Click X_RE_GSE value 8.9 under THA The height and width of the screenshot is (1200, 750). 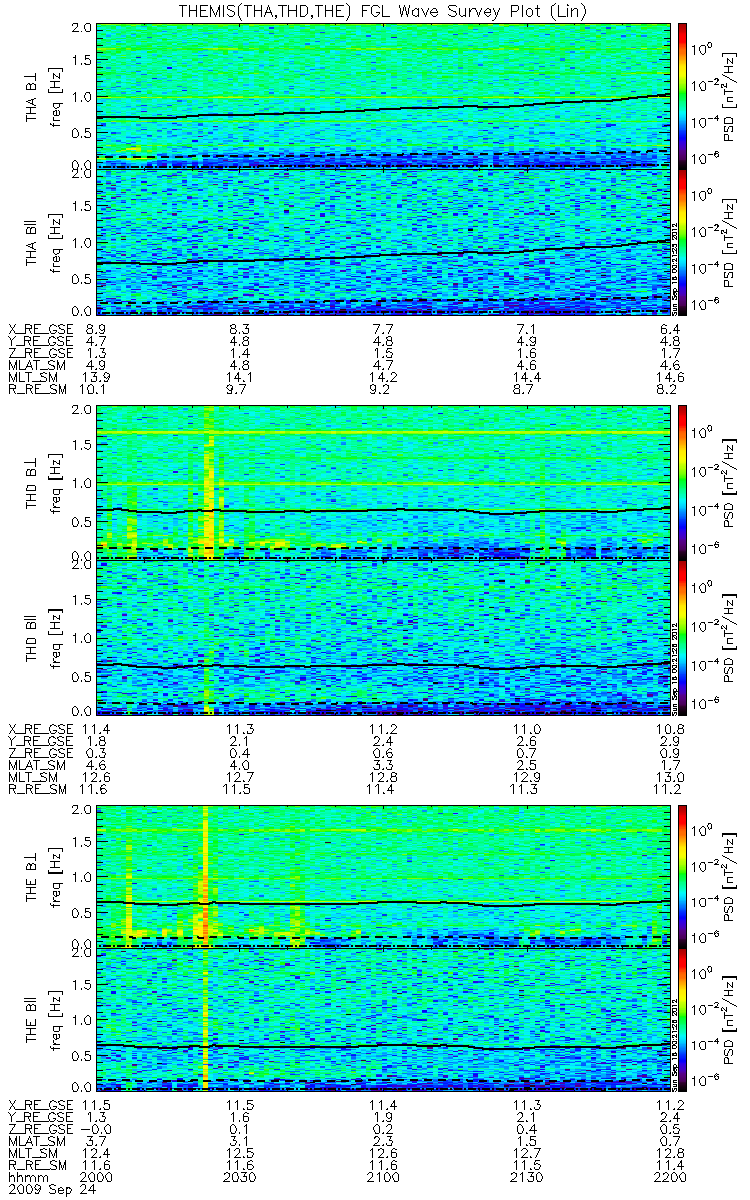[x=97, y=329]
